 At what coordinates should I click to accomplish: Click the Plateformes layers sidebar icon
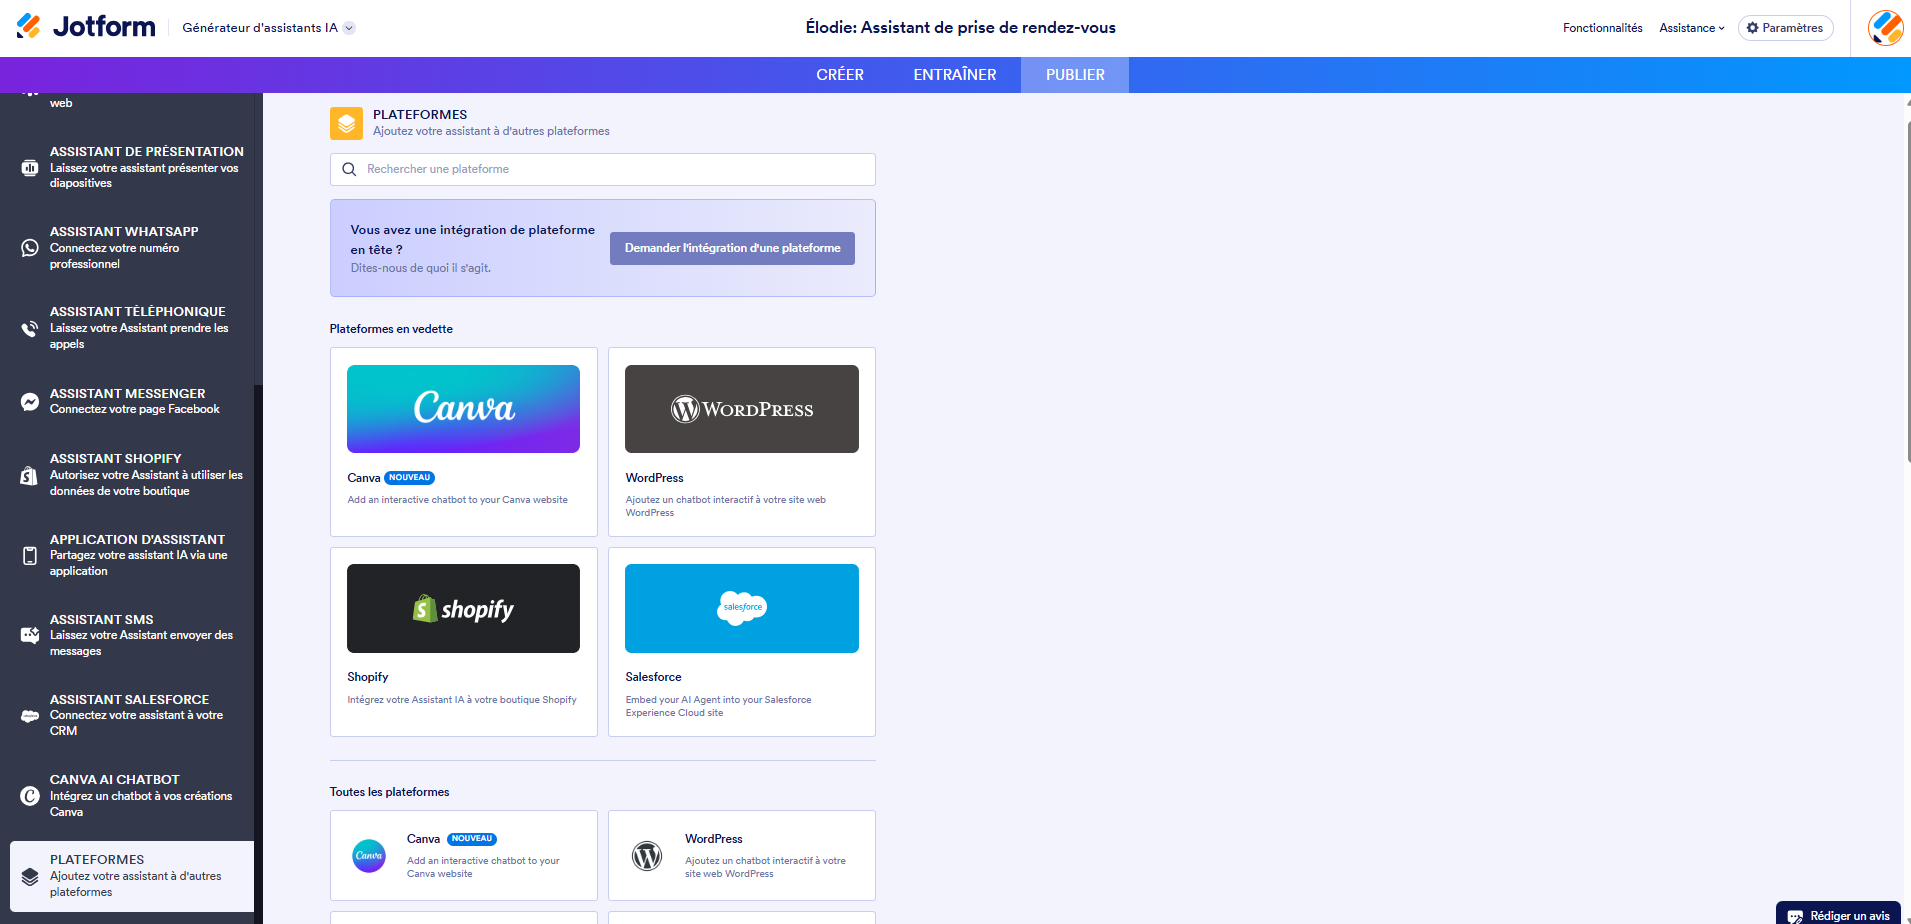(x=30, y=876)
